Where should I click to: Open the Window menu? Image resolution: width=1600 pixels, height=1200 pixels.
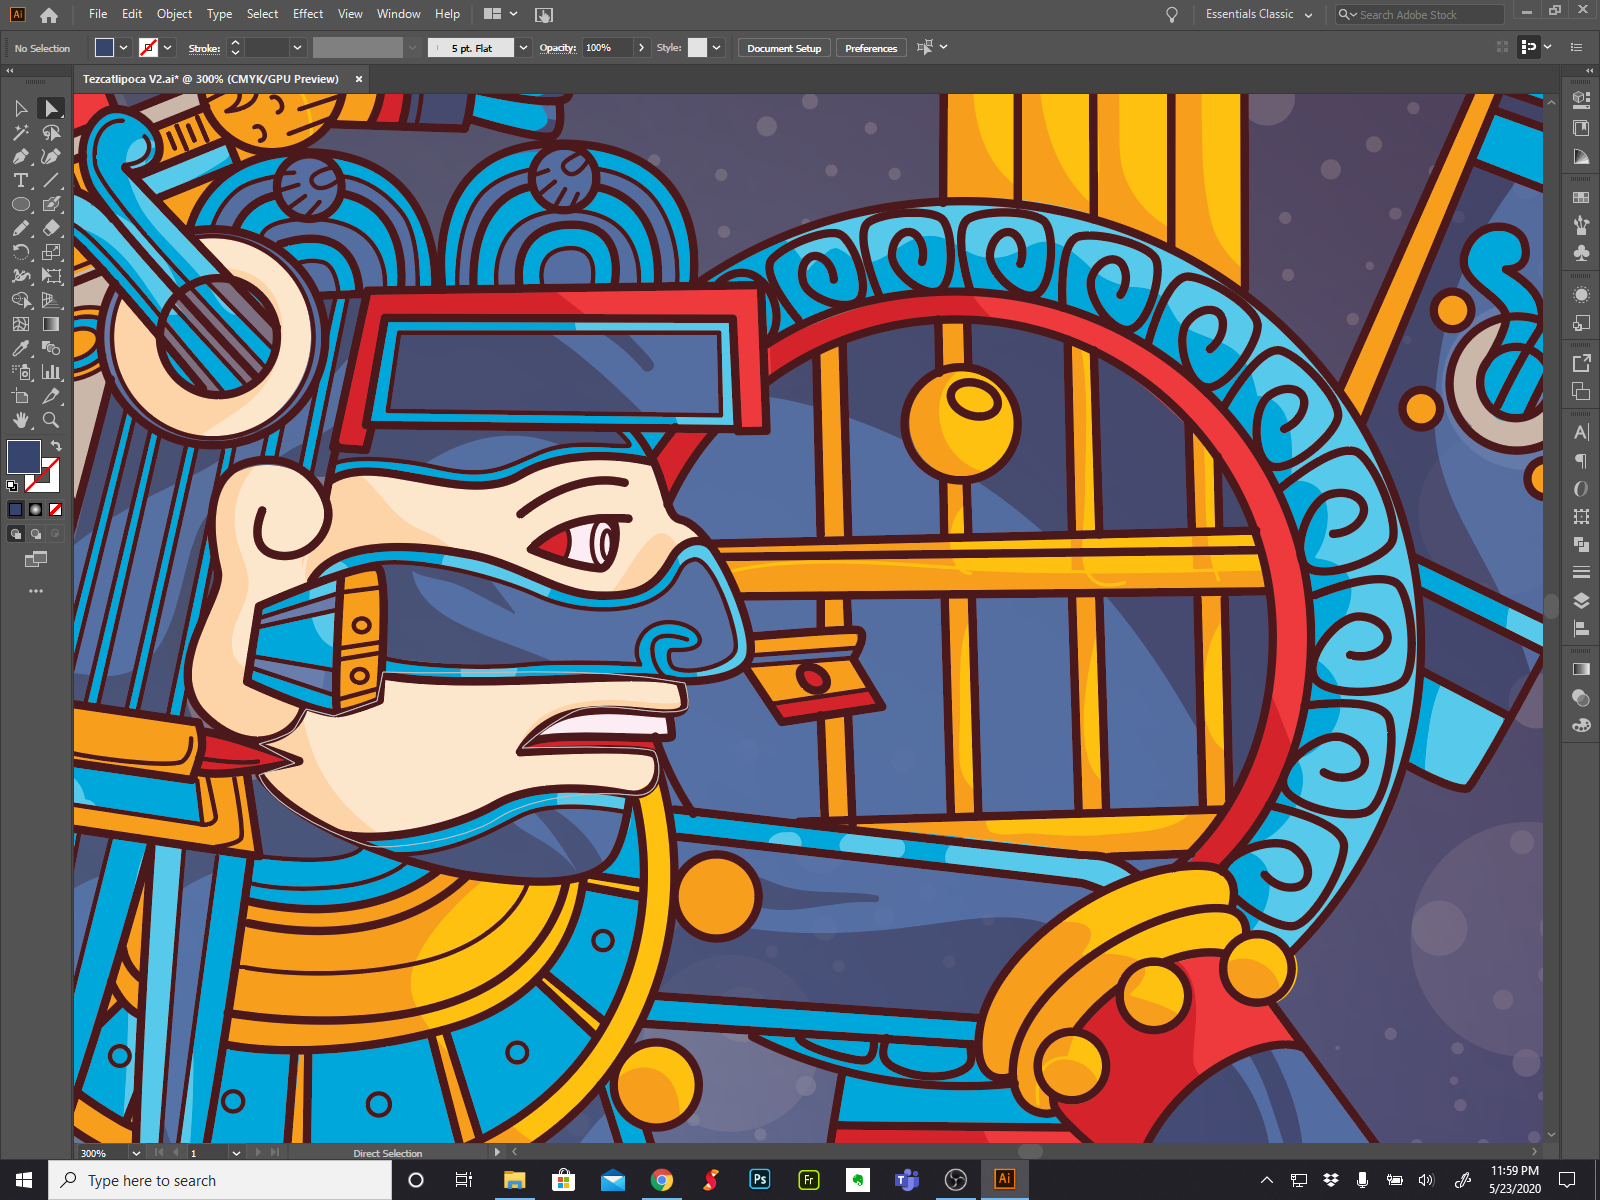[x=398, y=14]
